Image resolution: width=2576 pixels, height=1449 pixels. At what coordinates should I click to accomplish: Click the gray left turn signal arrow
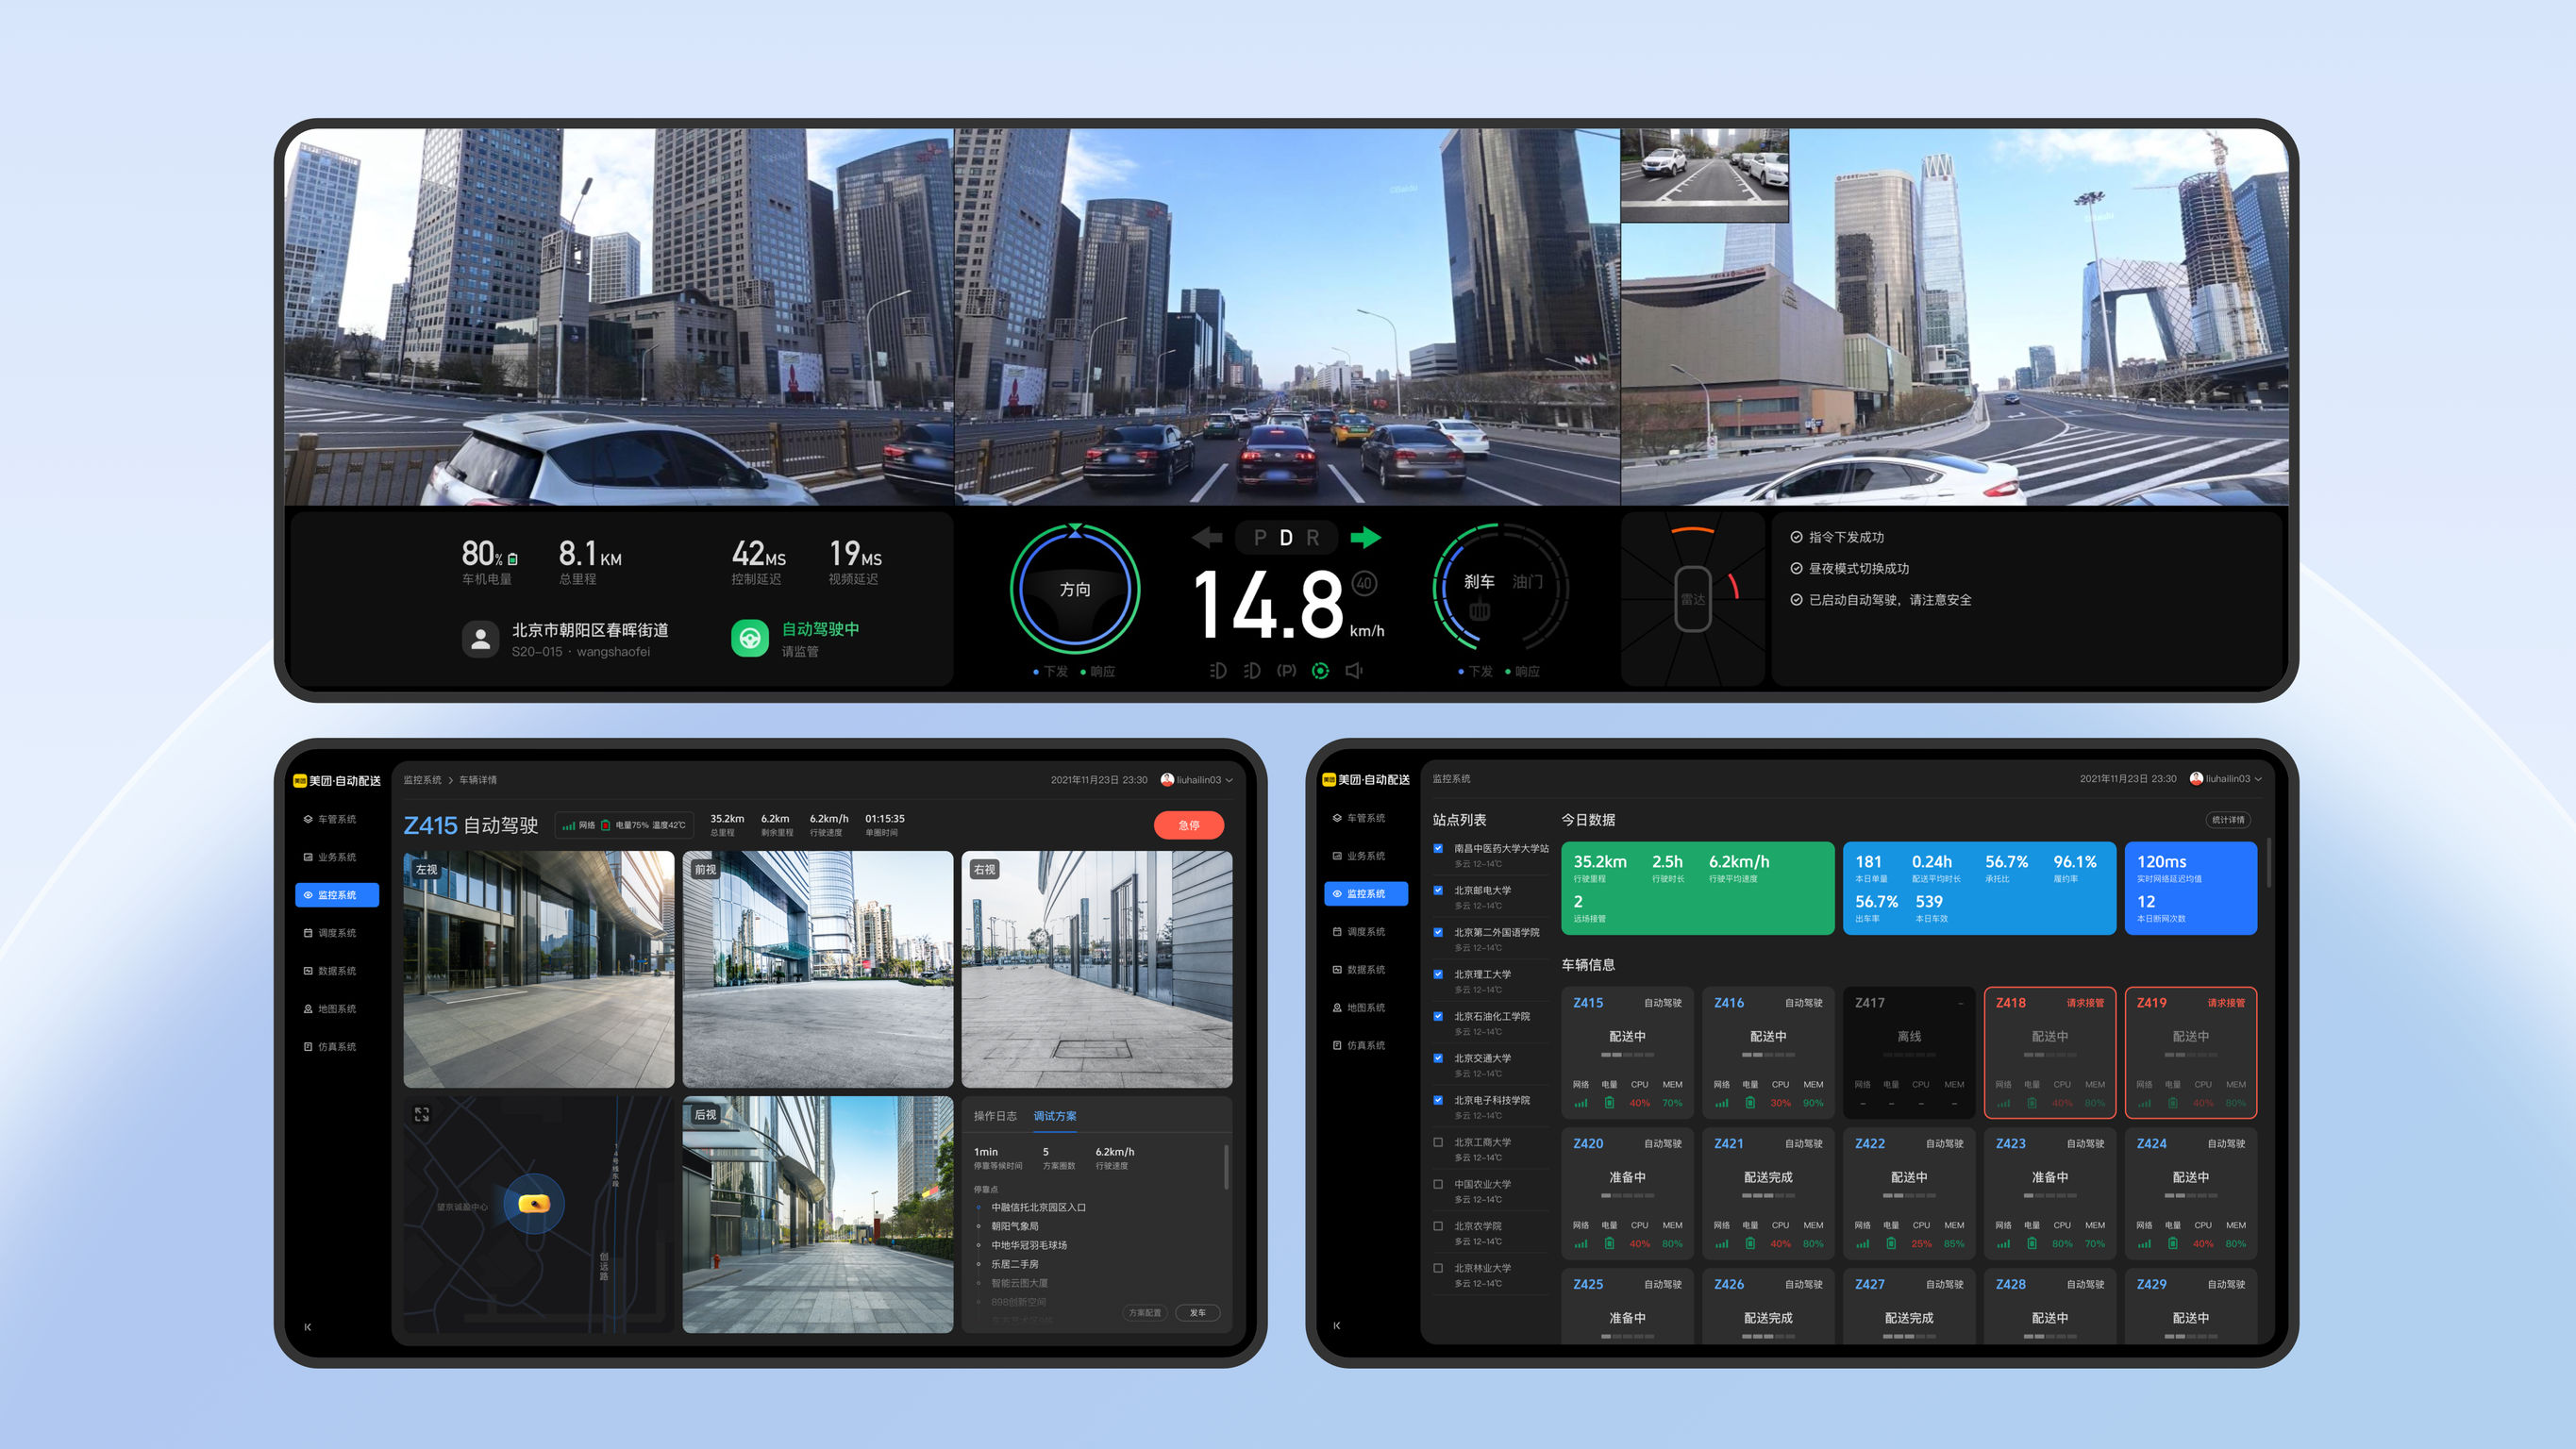coord(1207,538)
